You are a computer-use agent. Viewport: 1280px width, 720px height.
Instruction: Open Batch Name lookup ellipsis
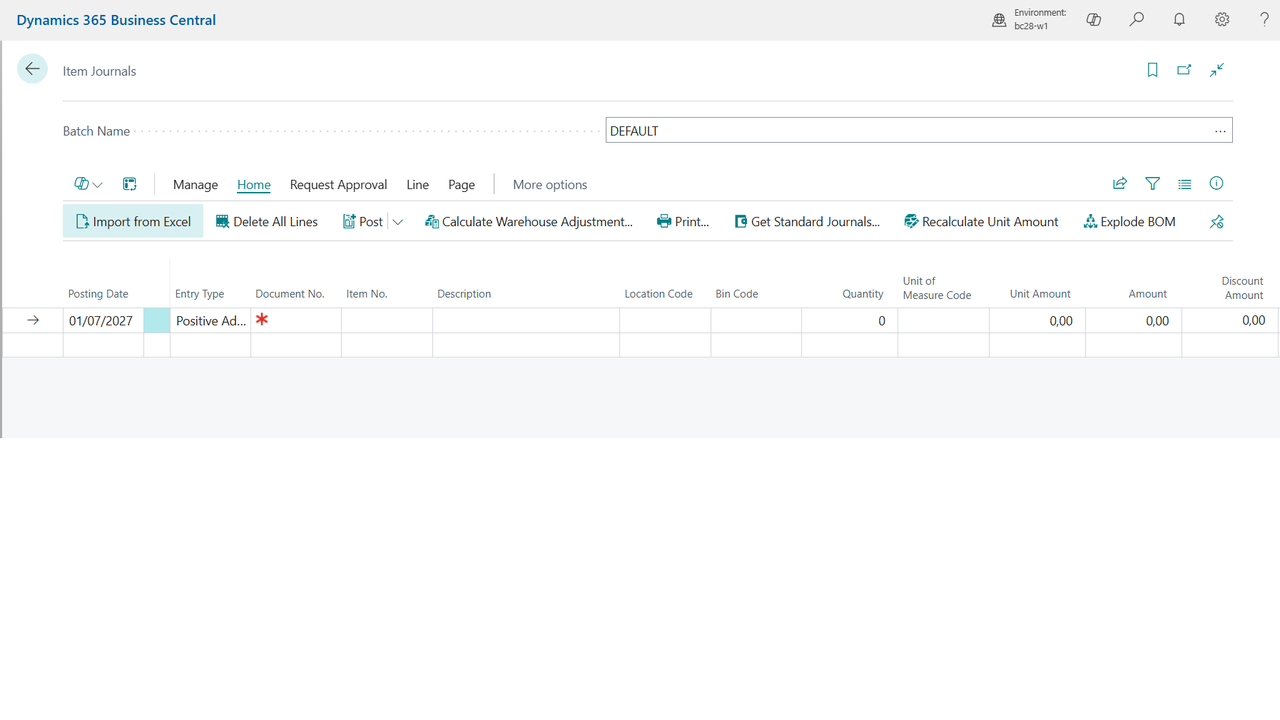click(1220, 131)
